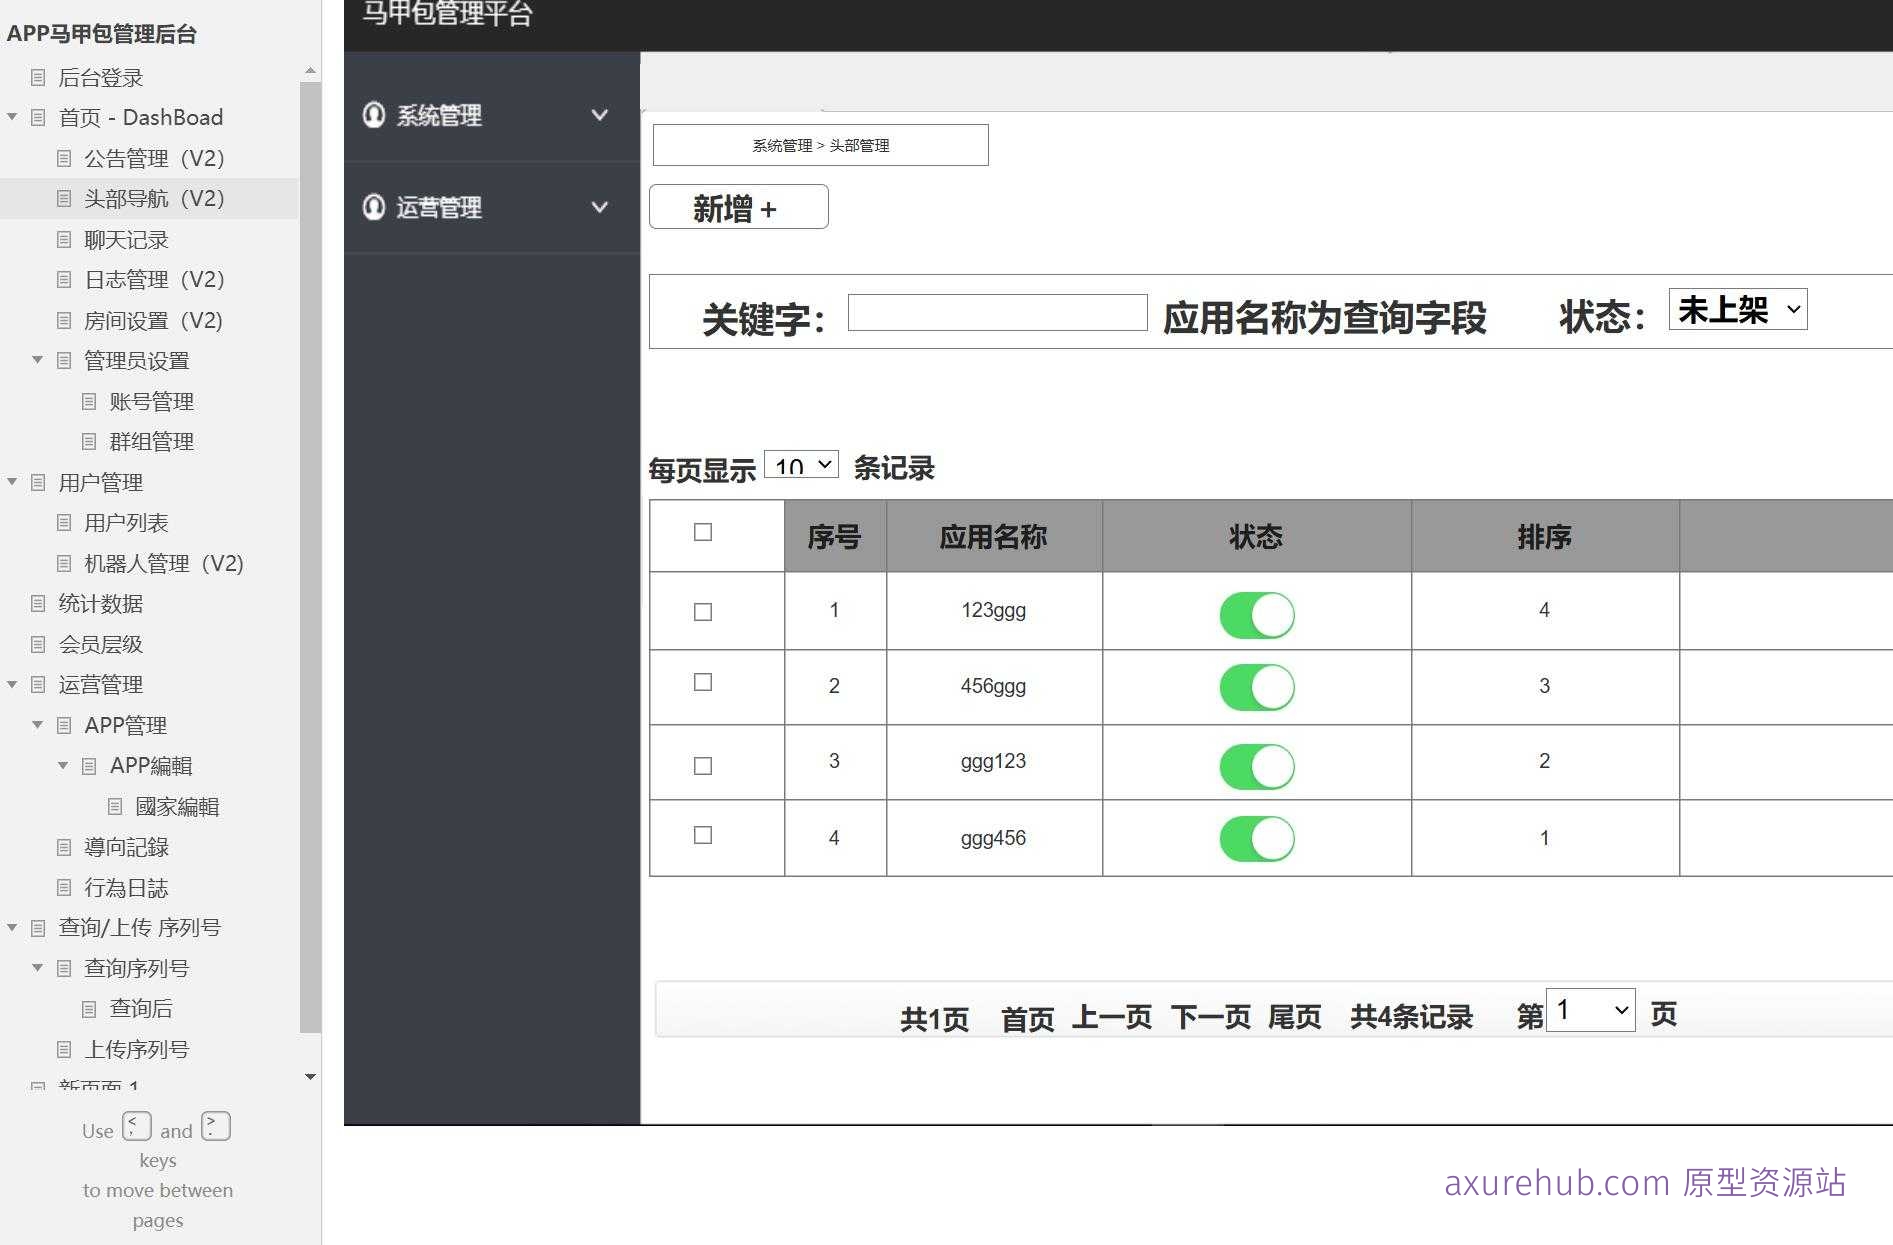Viewport: 1893px width, 1245px height.
Task: Click the 用户列表 page icon
Action: click(x=63, y=522)
